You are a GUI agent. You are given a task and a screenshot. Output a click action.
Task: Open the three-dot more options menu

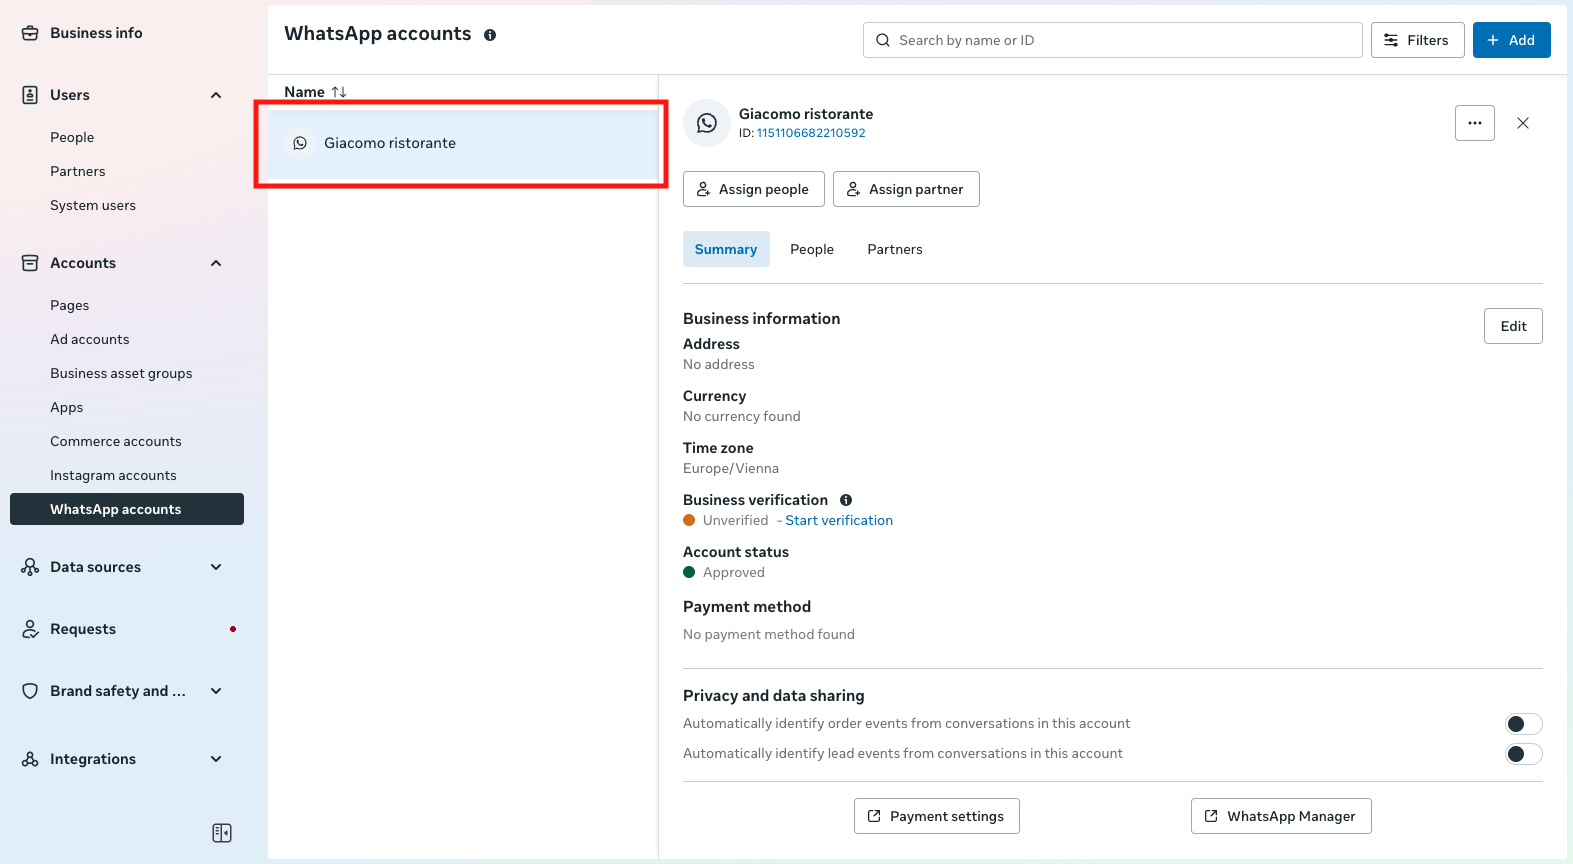click(1475, 123)
